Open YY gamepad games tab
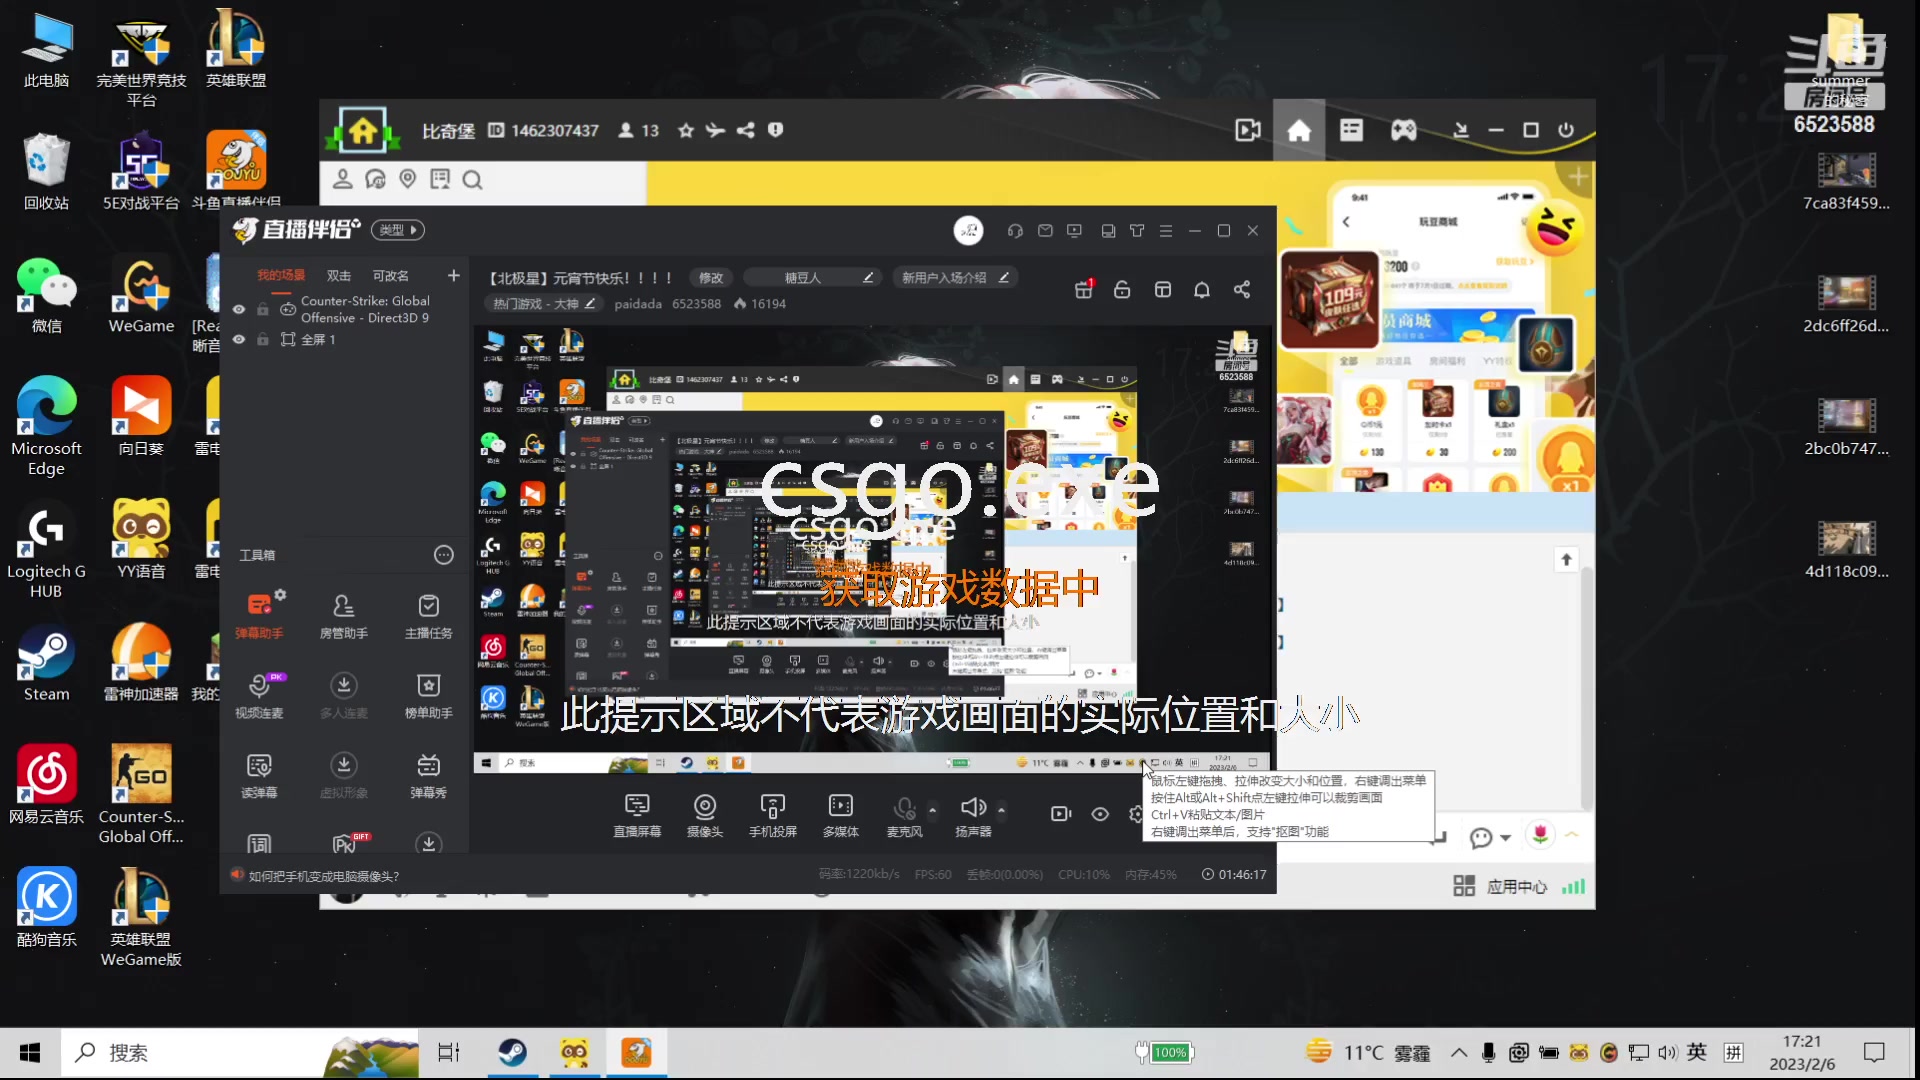Viewport: 1920px width, 1080px height. (1403, 130)
